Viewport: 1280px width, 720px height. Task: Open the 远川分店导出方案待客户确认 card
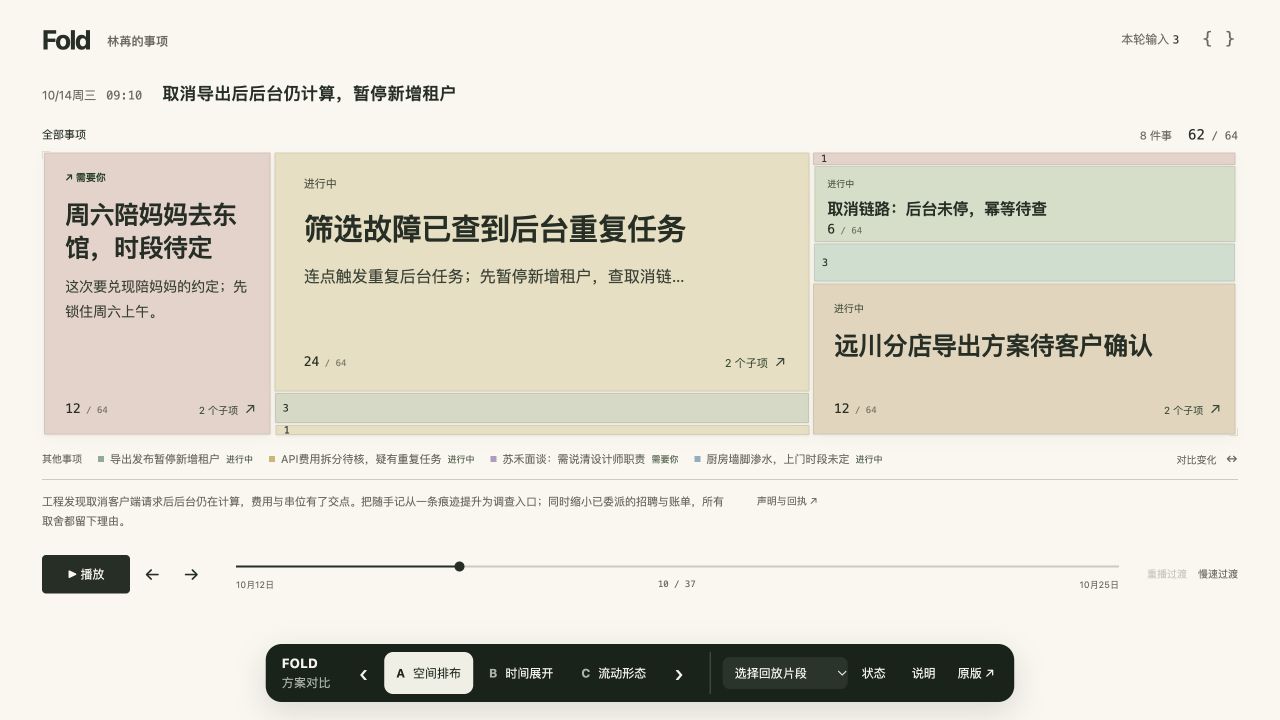pos(1024,359)
